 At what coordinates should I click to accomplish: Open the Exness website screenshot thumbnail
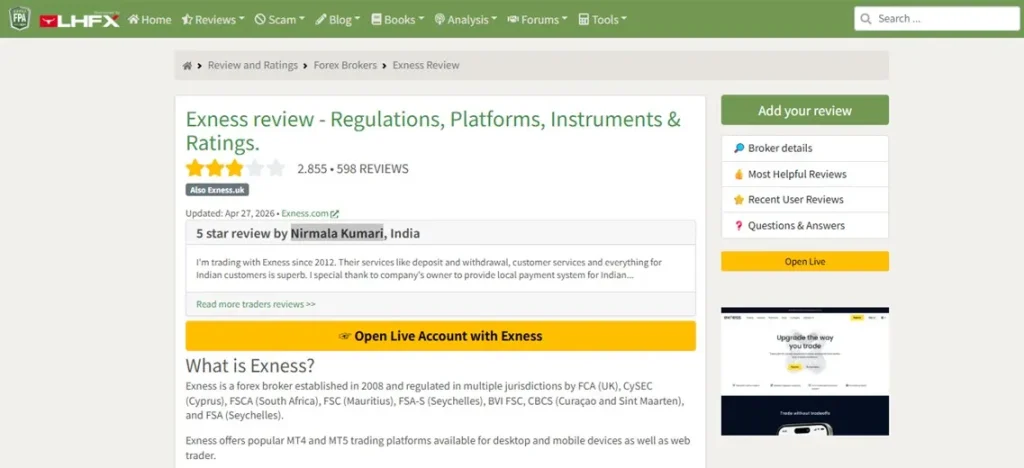805,371
